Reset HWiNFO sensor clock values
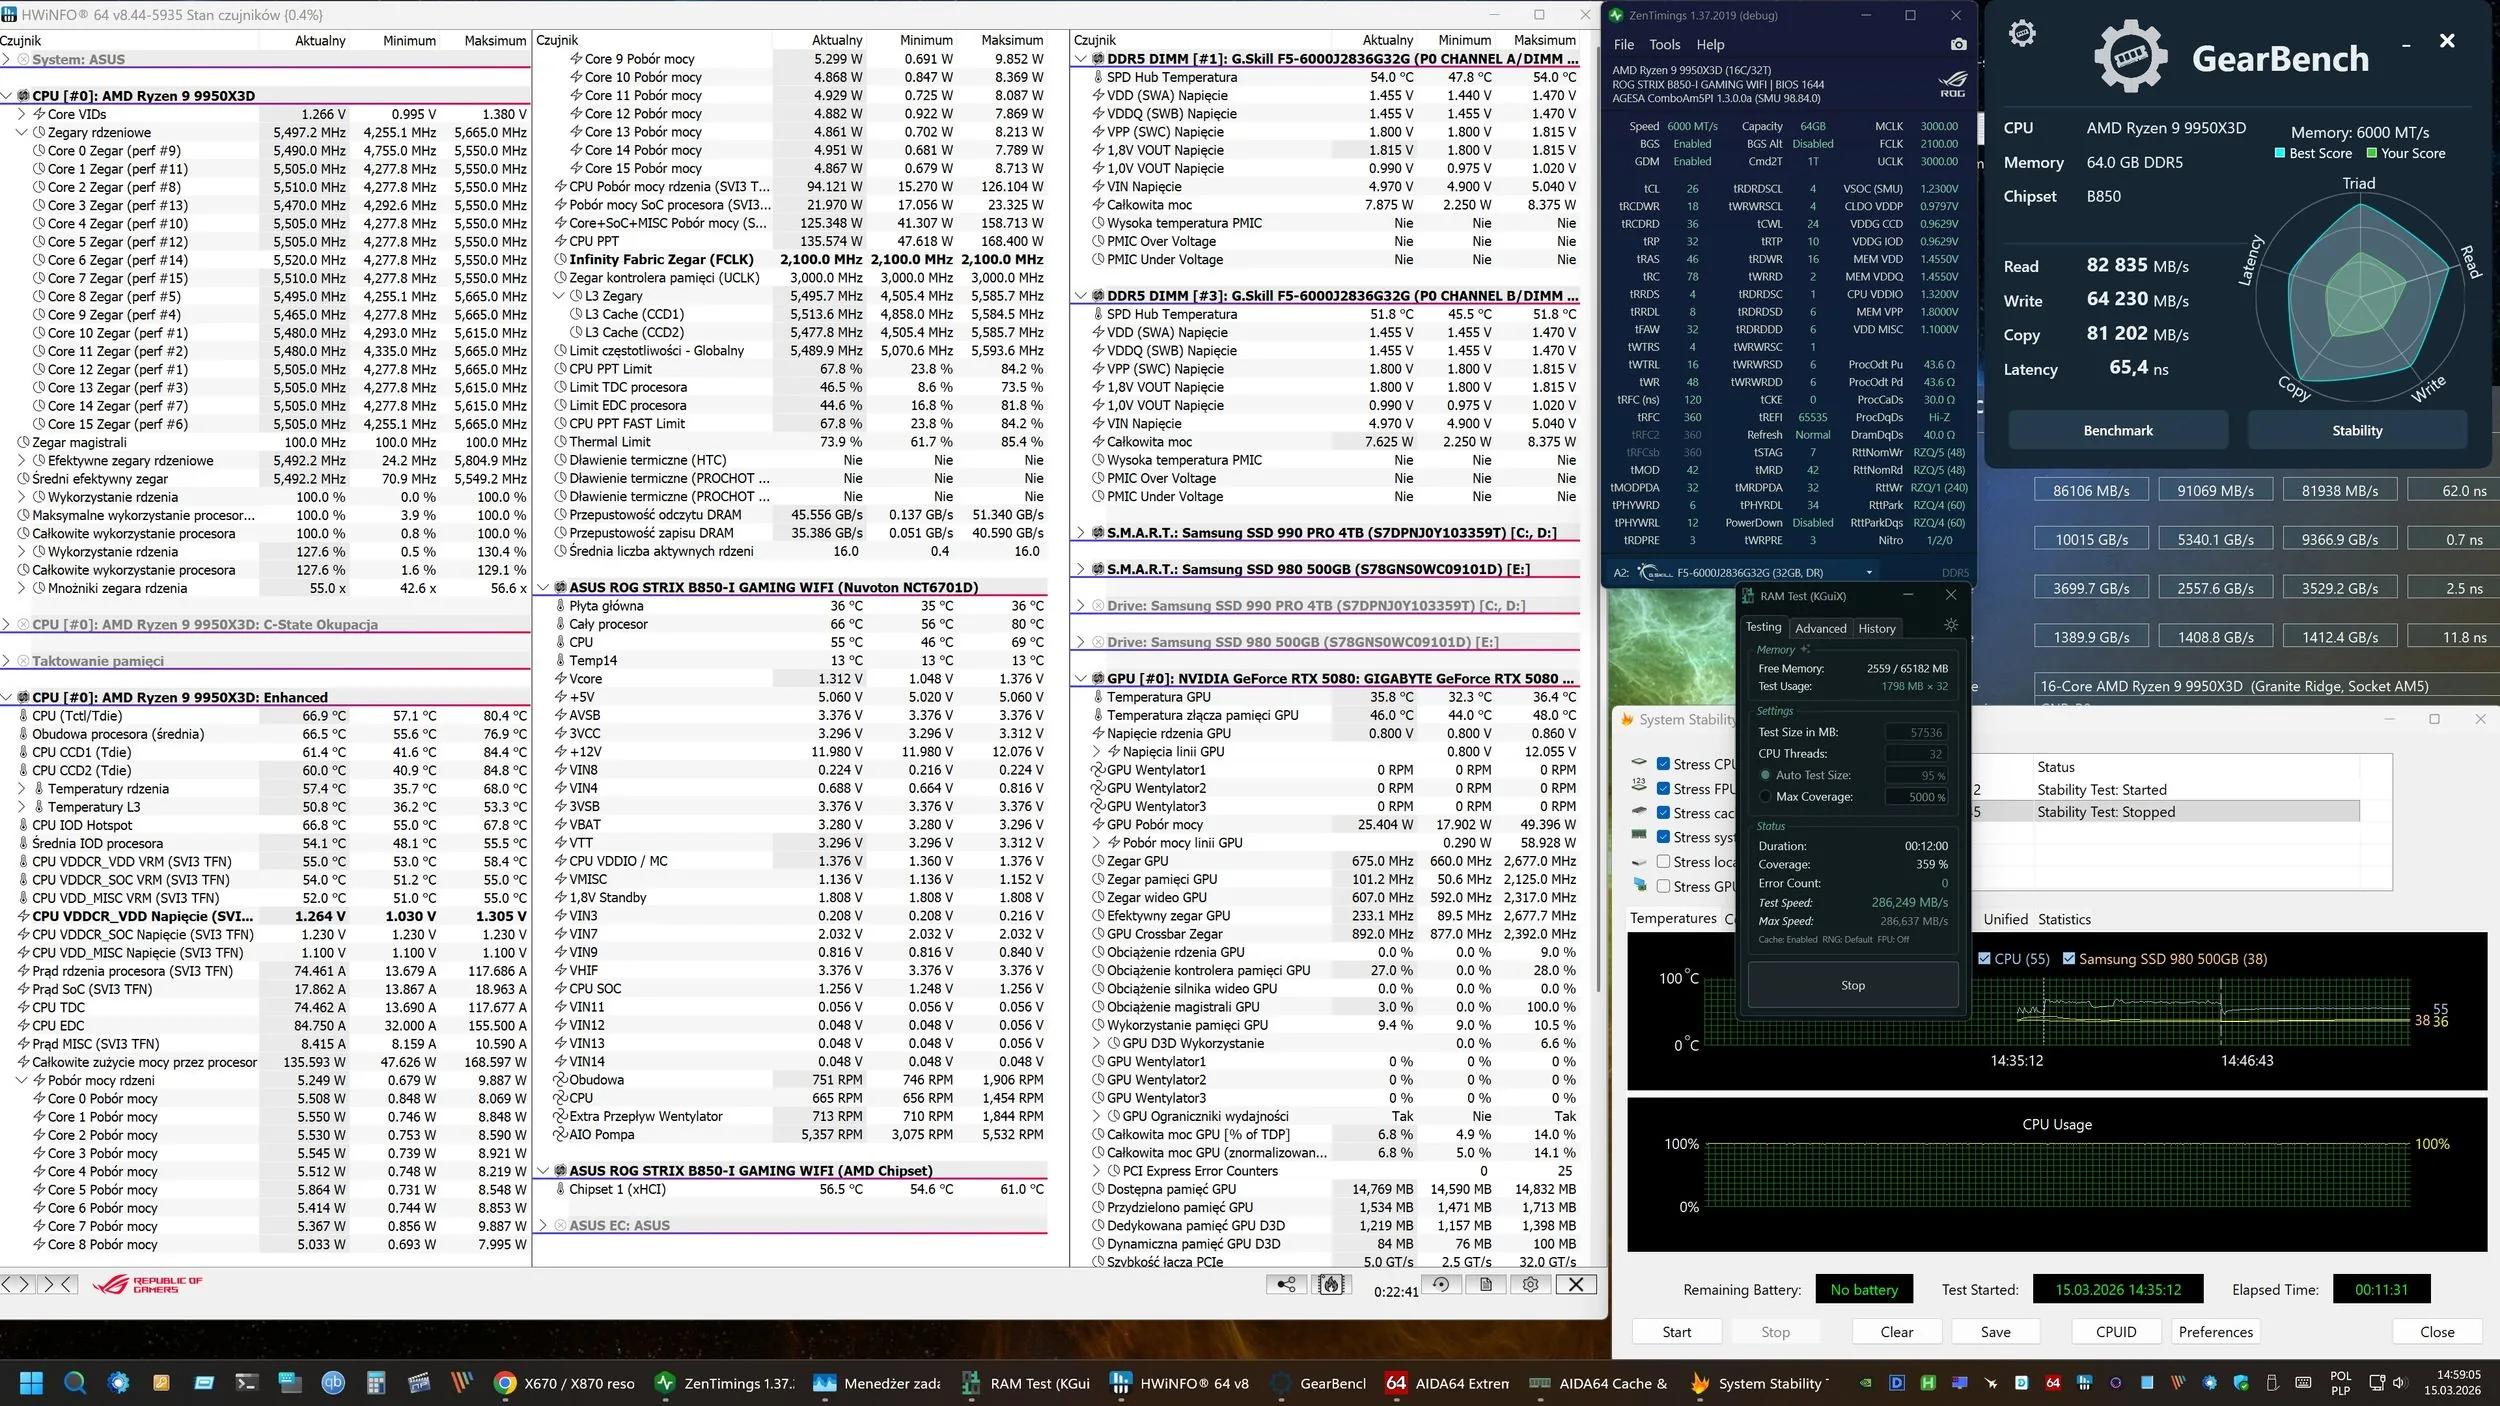2500x1406 pixels. (x=1441, y=1285)
